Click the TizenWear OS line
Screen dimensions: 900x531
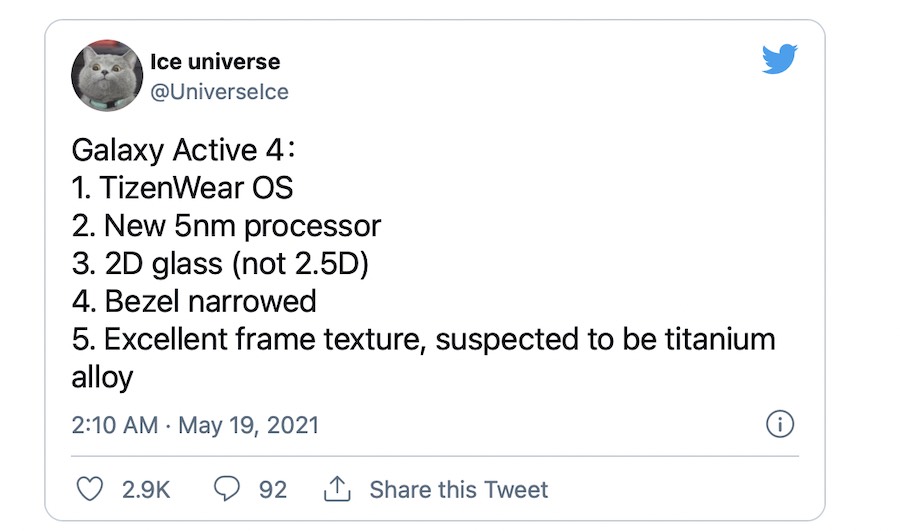click(183, 189)
